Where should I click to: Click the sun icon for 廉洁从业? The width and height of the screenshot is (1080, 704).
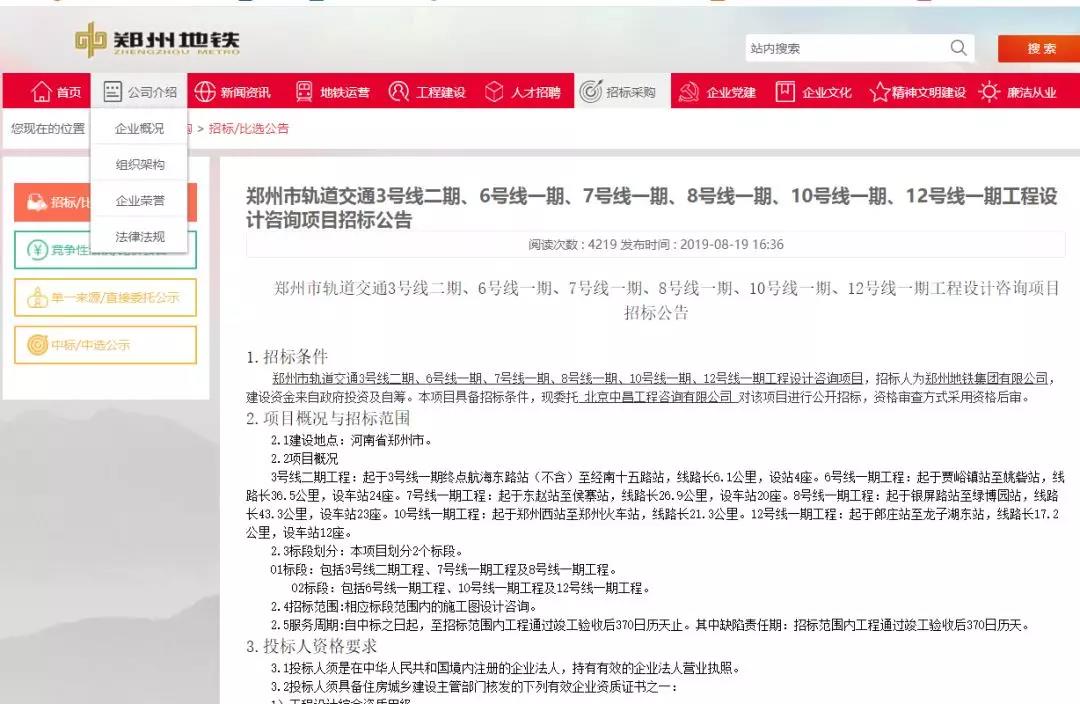click(989, 92)
